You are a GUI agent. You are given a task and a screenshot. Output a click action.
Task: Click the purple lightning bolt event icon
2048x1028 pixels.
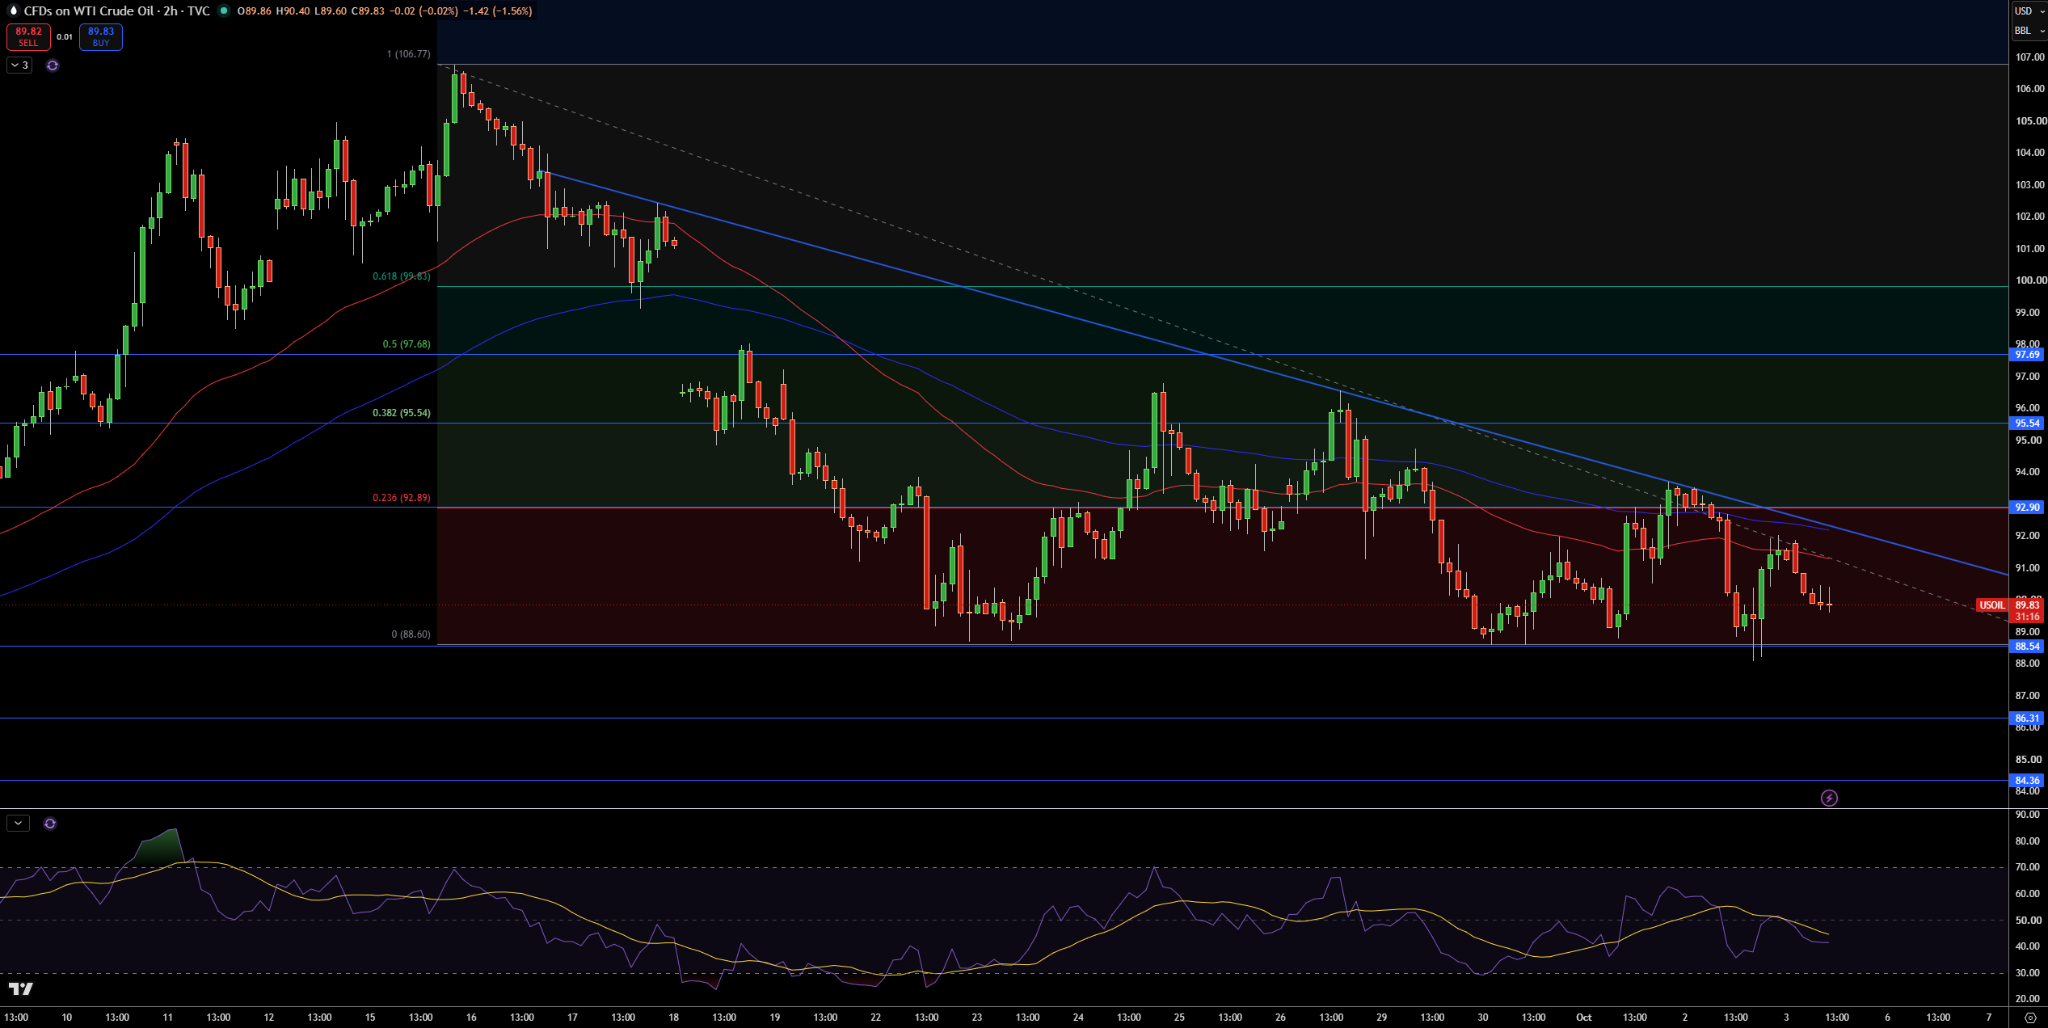1829,798
